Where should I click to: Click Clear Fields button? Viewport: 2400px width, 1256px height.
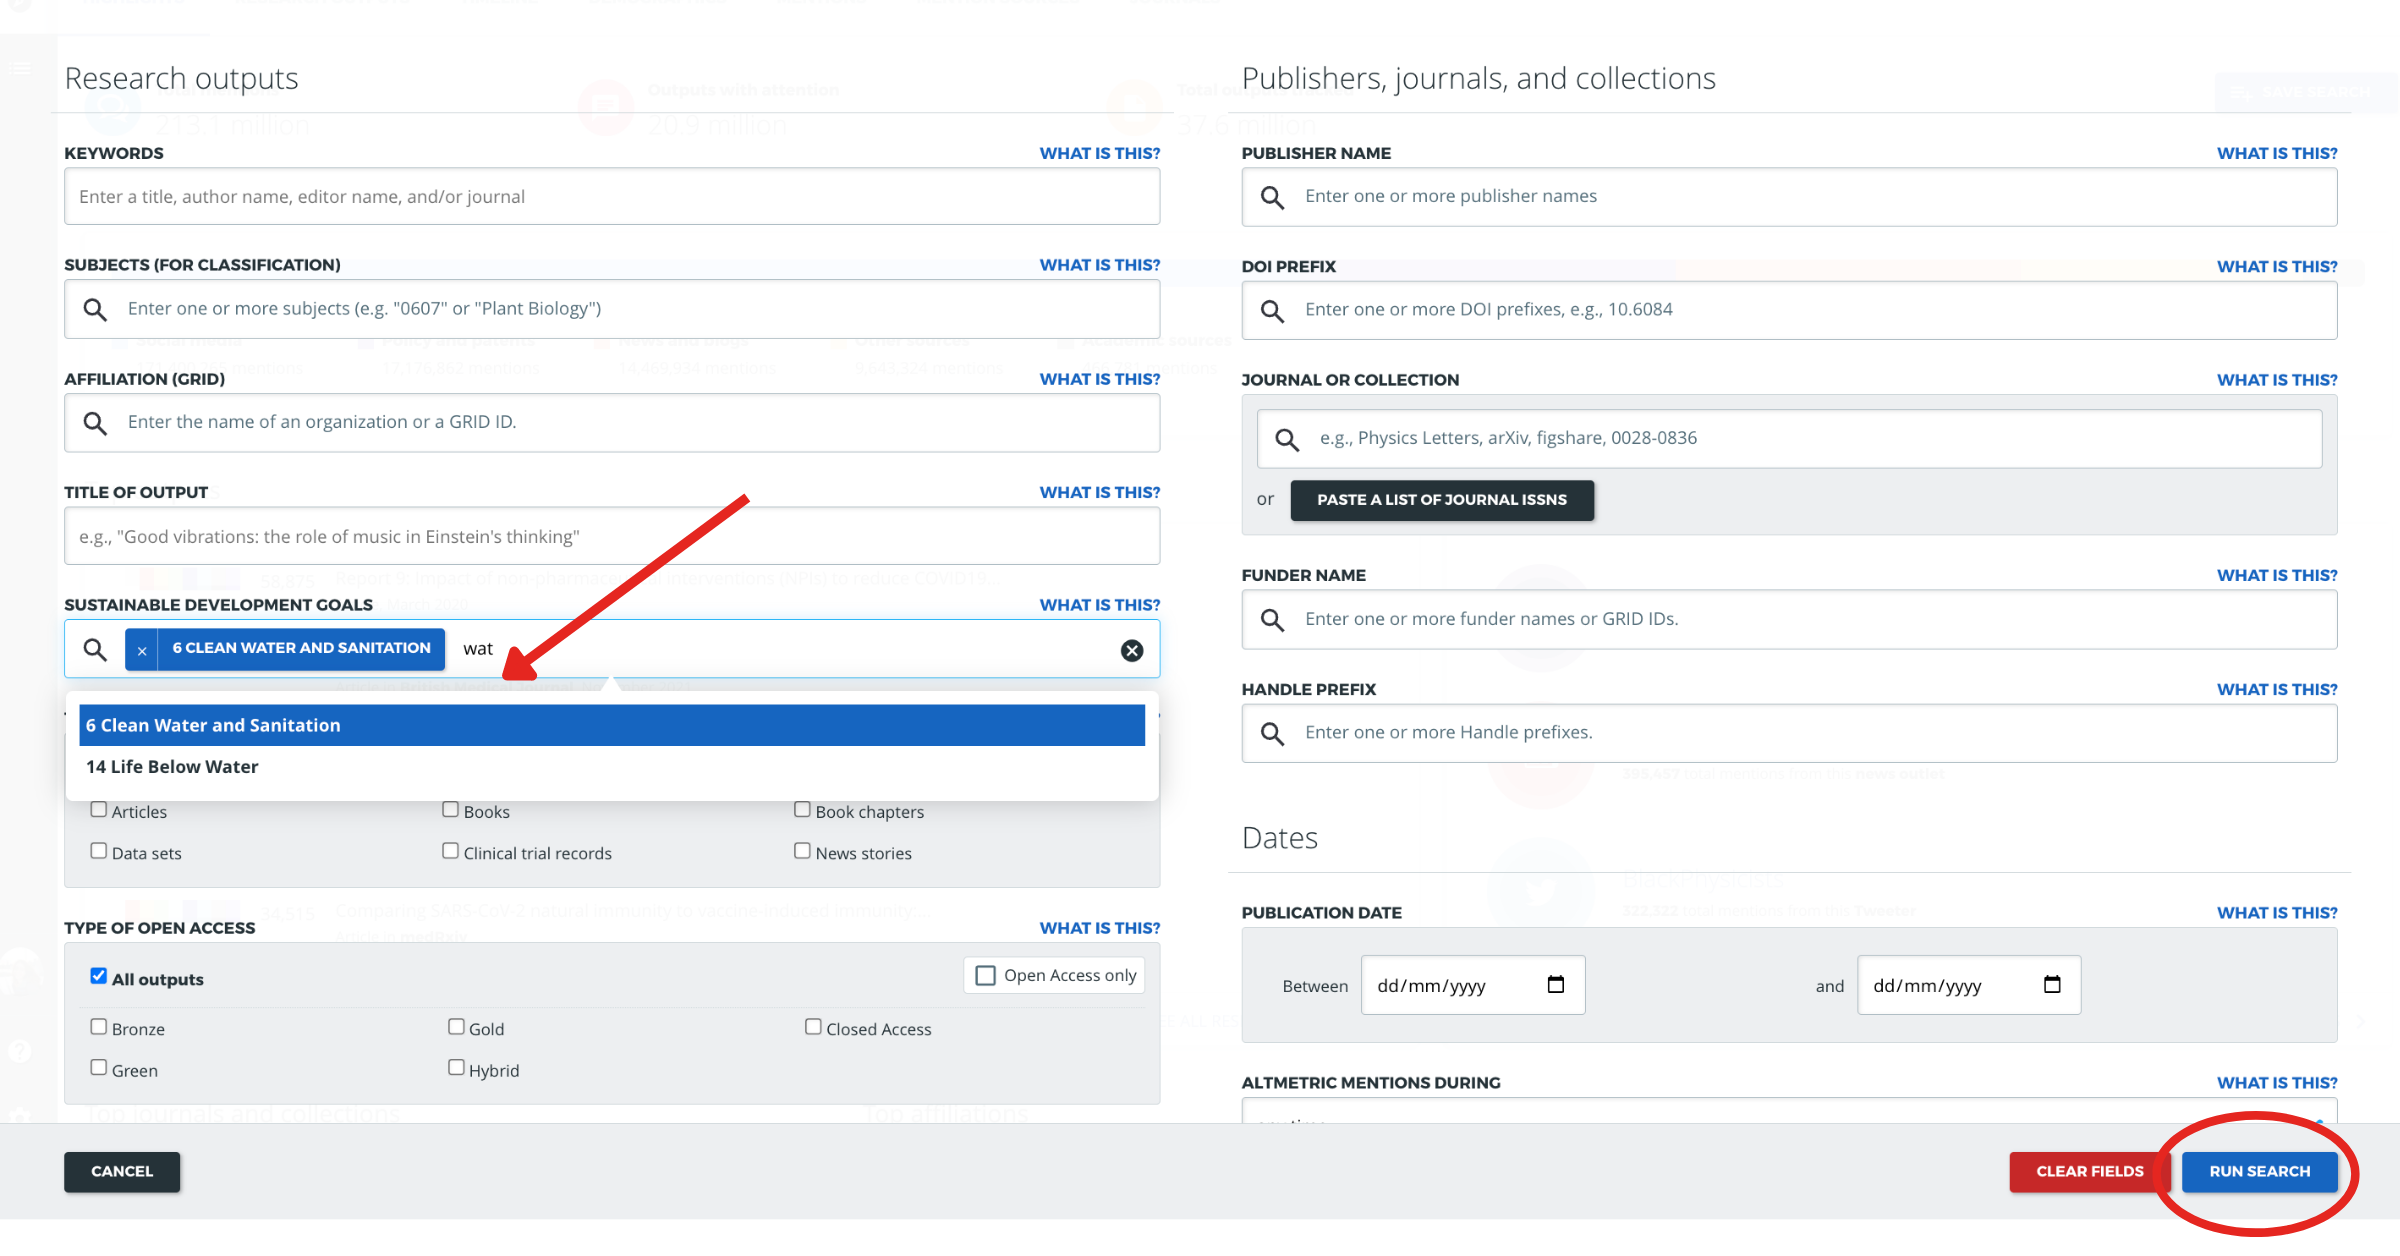[x=2089, y=1171]
